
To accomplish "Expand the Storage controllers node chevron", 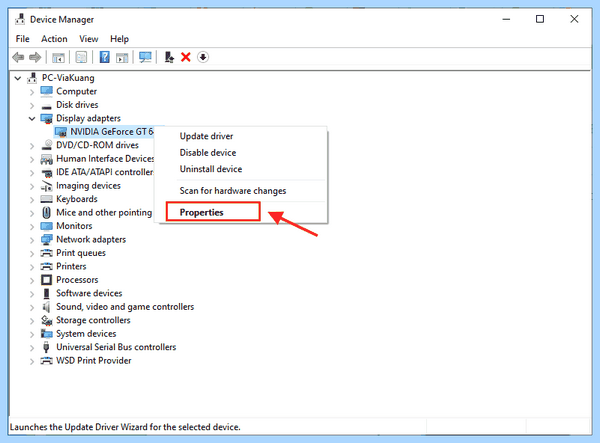I will tap(32, 321).
